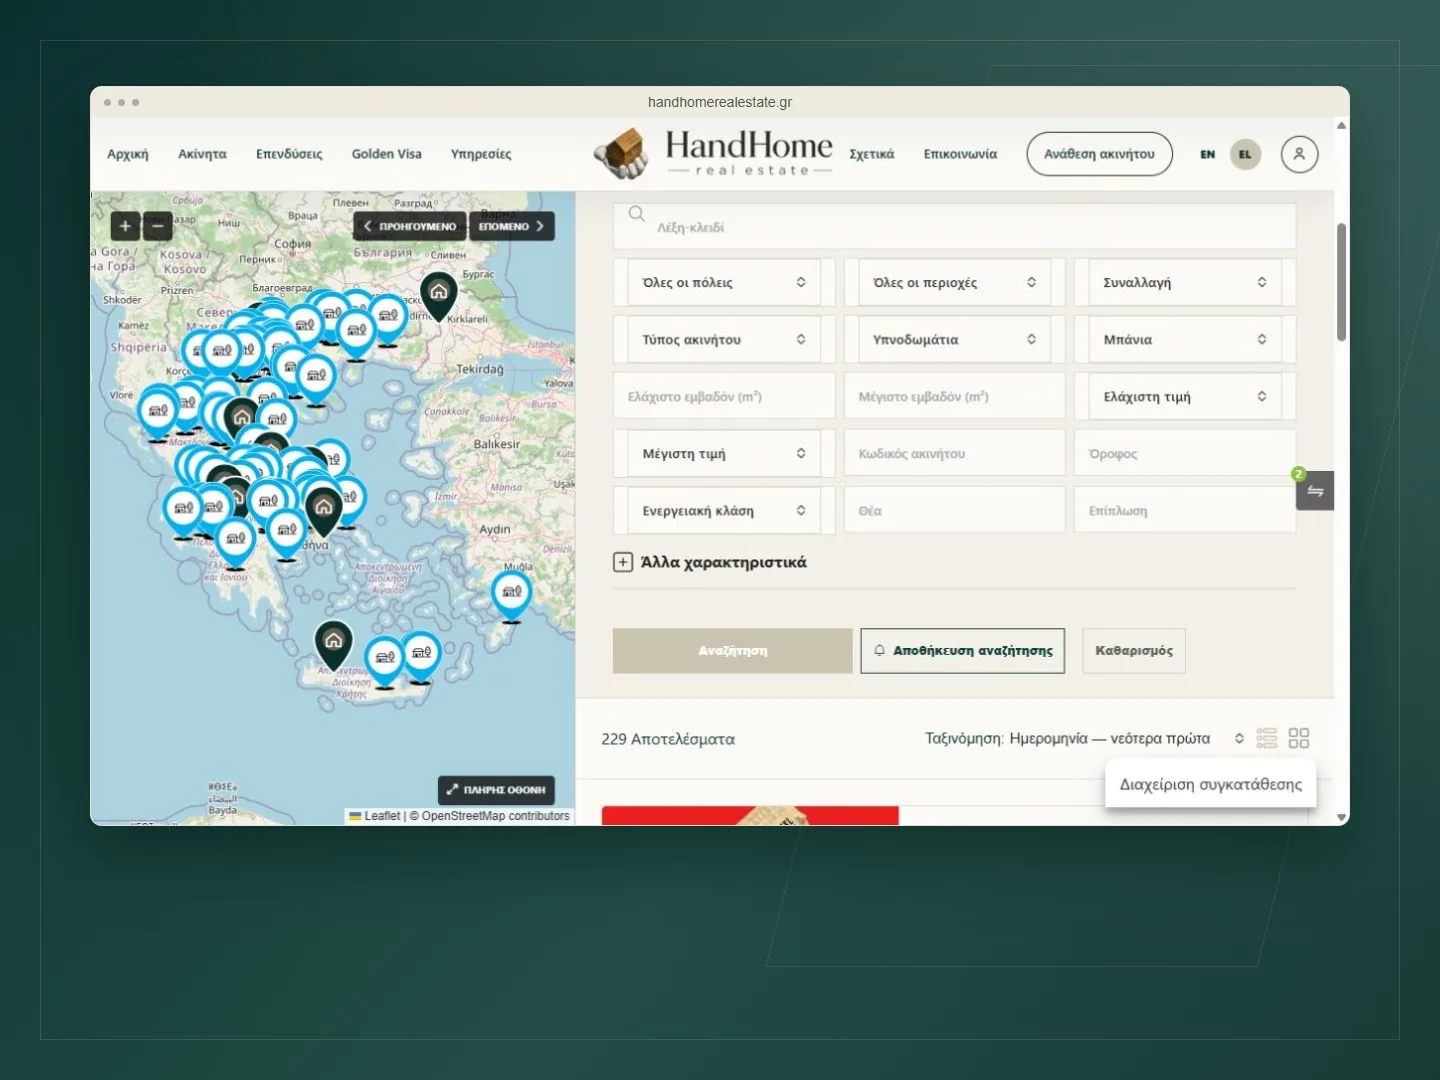Open the Μπάνια dropdown
This screenshot has width=1440, height=1080.
tap(1185, 339)
